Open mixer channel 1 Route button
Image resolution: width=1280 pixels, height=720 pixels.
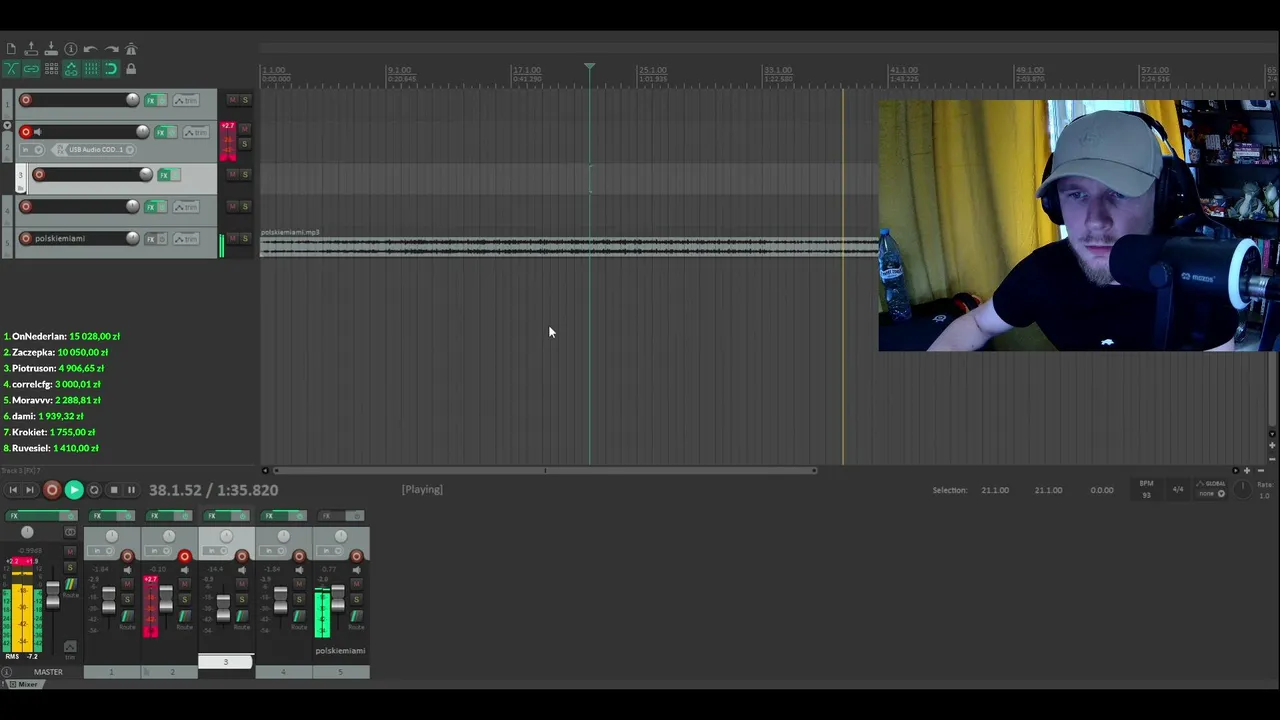pos(127,616)
